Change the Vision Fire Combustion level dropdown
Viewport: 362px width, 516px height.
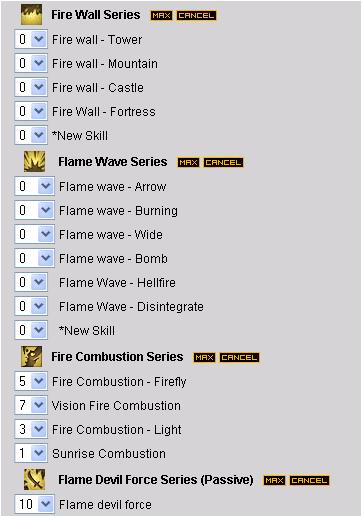coord(31,405)
